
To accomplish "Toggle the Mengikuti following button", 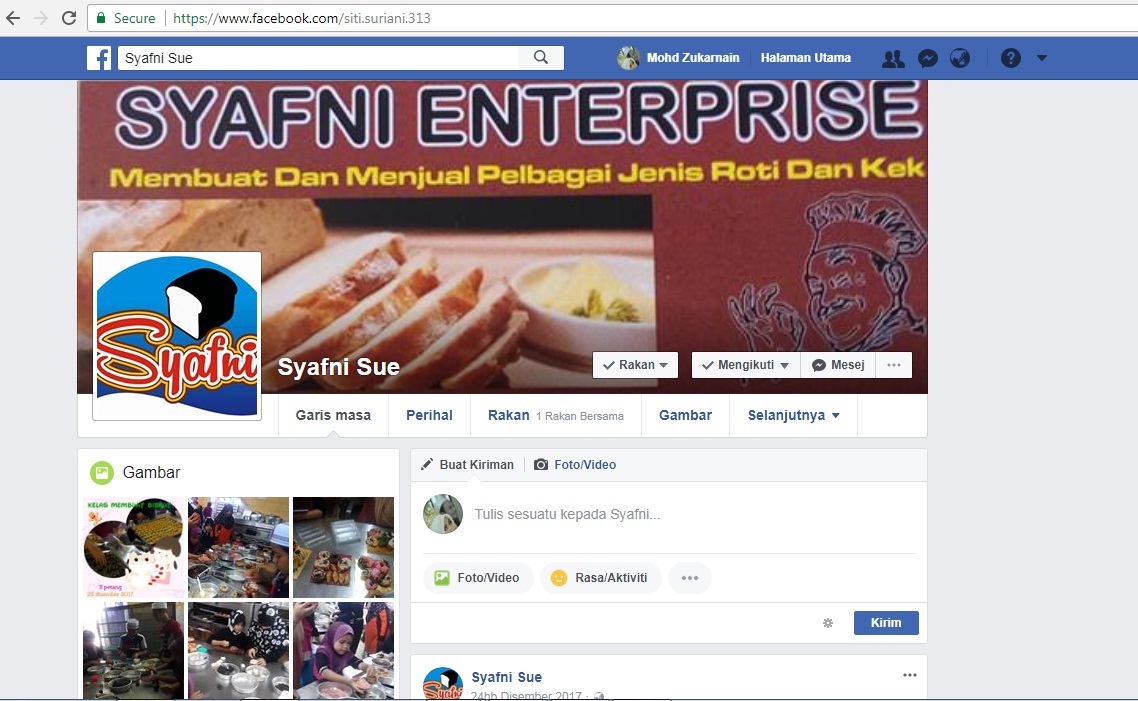I will (x=745, y=365).
